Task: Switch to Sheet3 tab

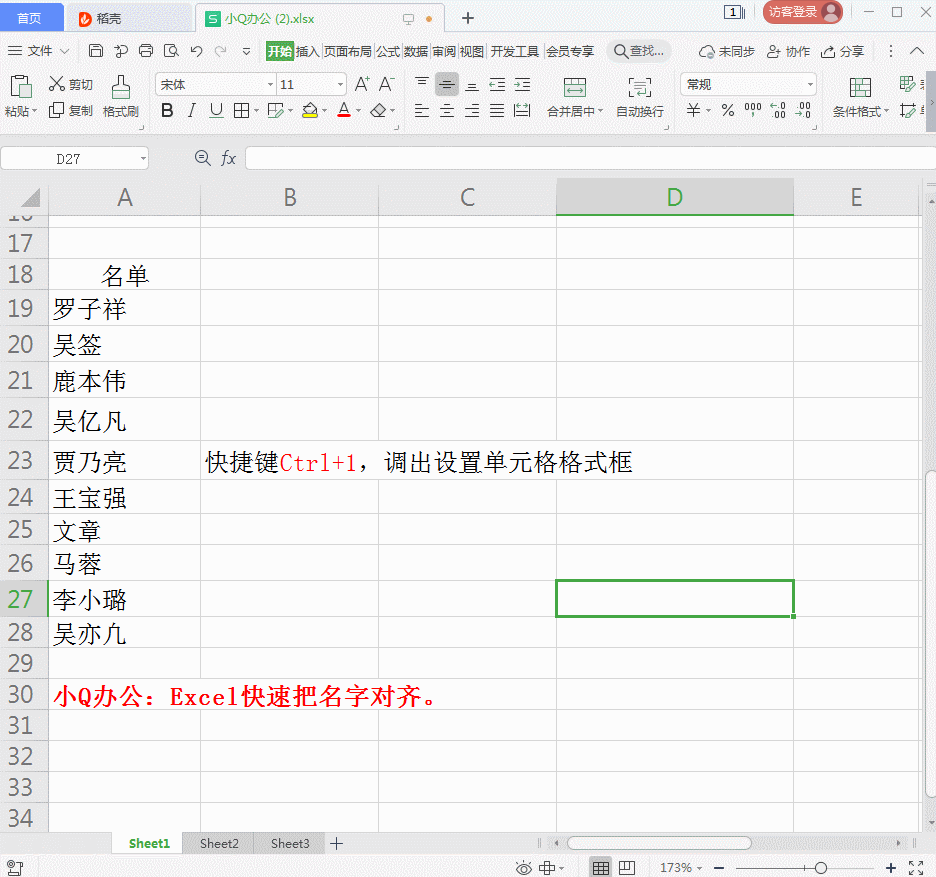Action: (290, 844)
